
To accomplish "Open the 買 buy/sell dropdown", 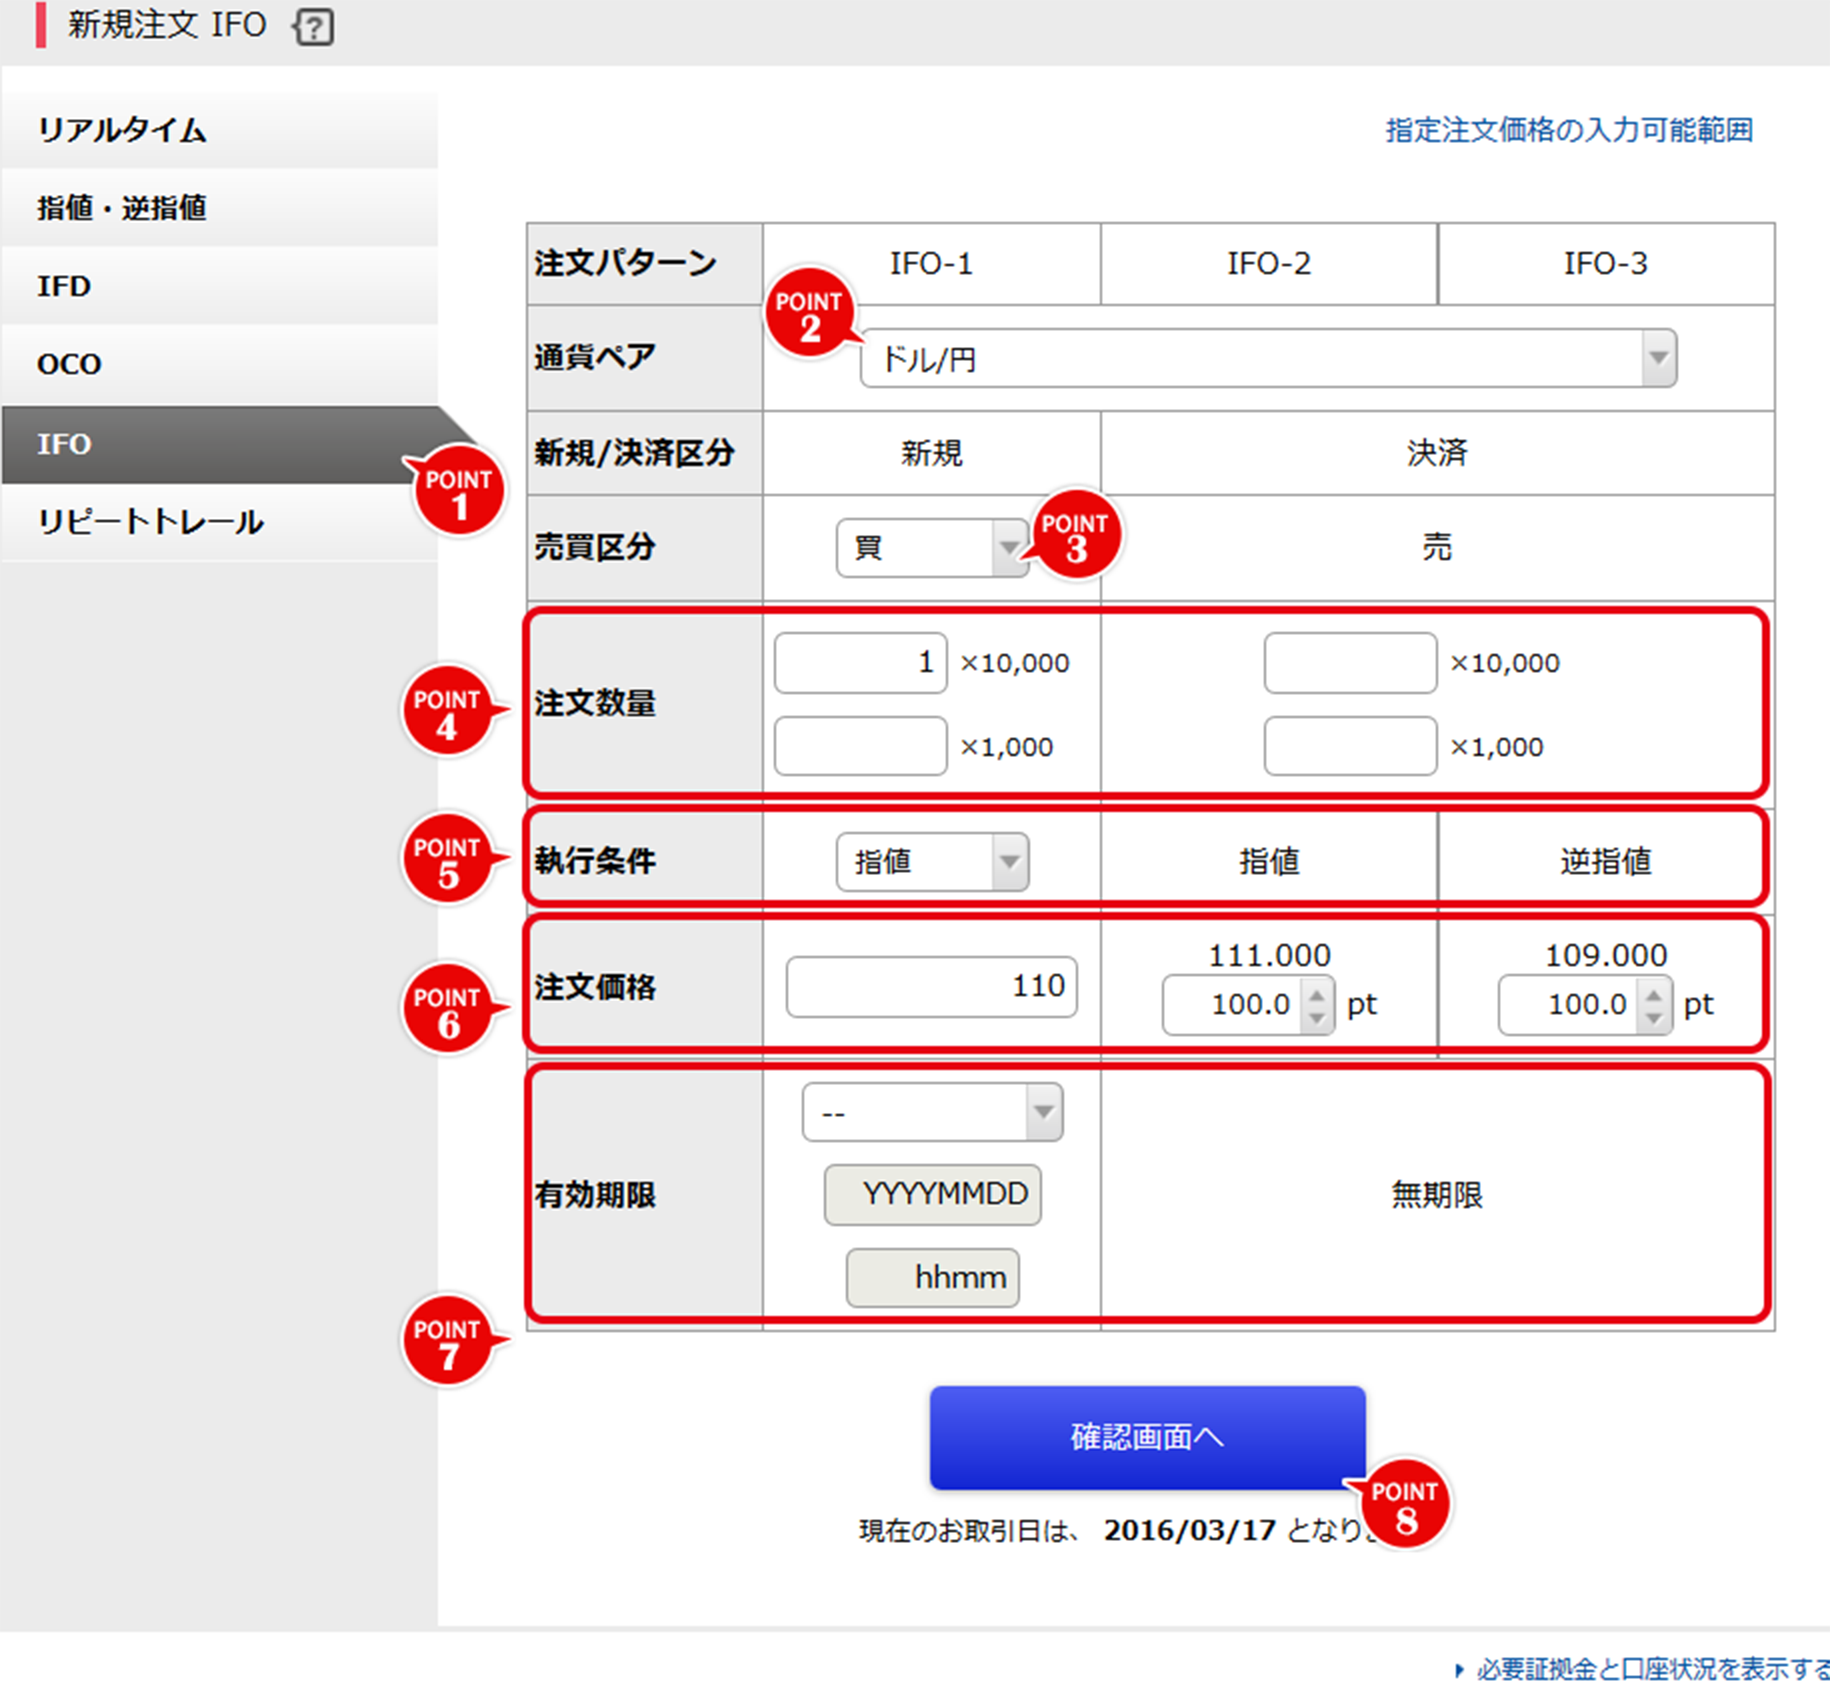I will 931,547.
